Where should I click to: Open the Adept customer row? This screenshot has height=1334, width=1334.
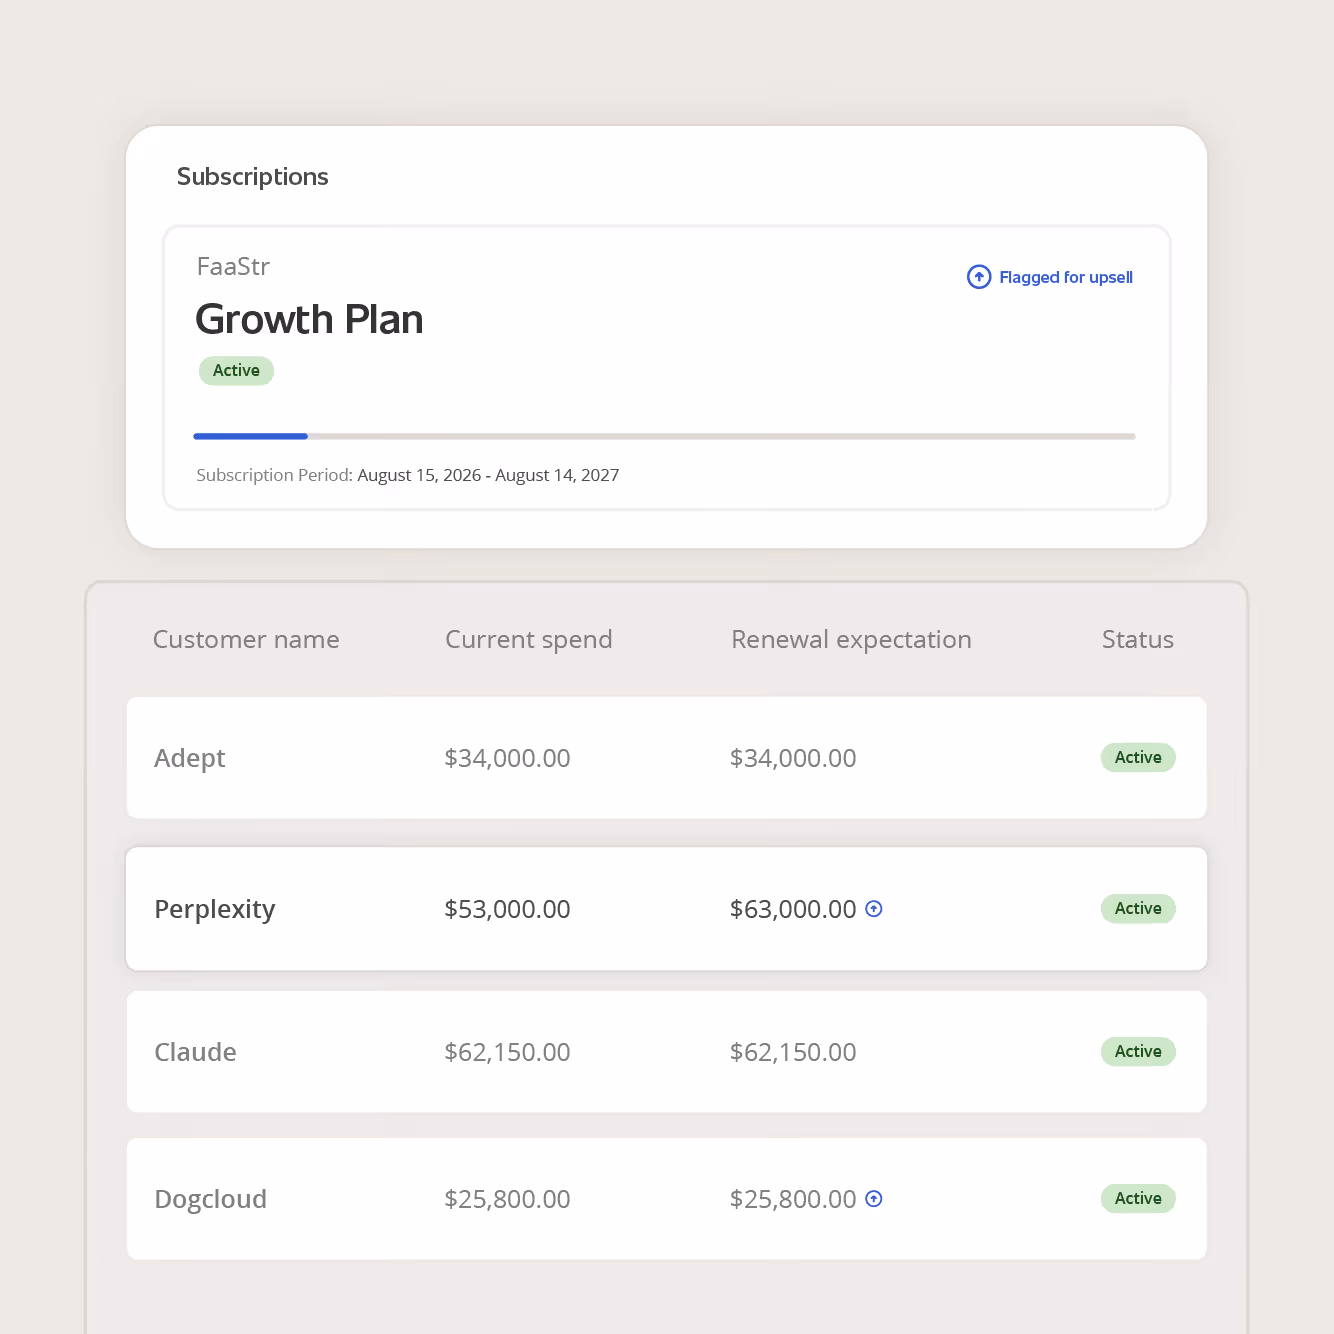coord(667,758)
